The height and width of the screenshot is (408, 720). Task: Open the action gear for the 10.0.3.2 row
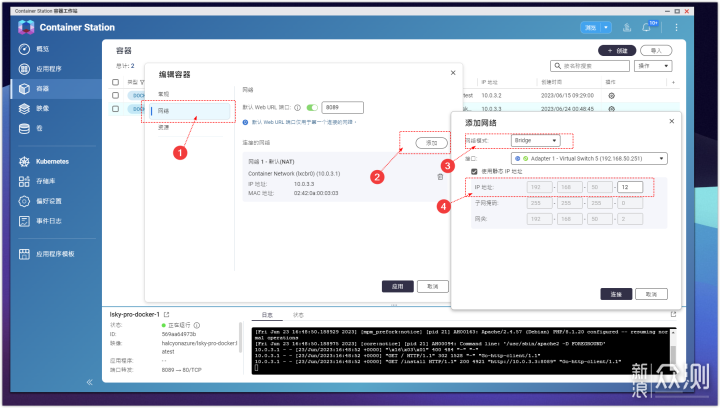[612, 95]
